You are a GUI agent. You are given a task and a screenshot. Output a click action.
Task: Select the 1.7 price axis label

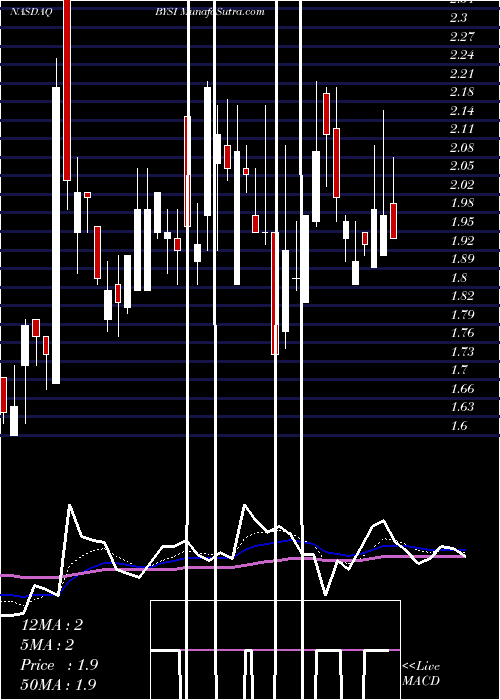coord(459,370)
